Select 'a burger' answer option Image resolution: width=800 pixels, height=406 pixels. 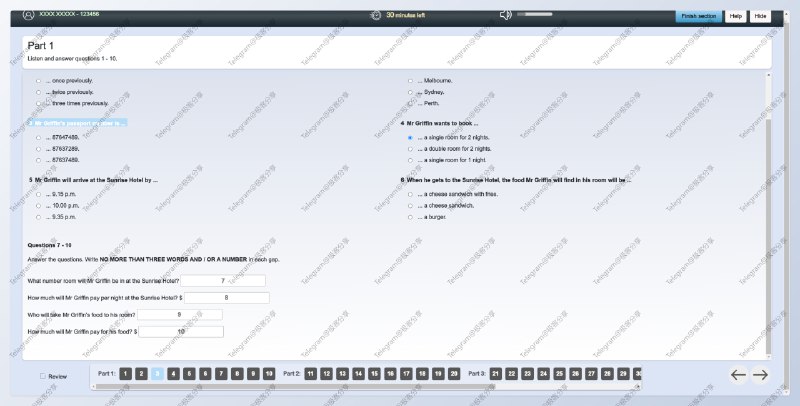click(x=410, y=216)
